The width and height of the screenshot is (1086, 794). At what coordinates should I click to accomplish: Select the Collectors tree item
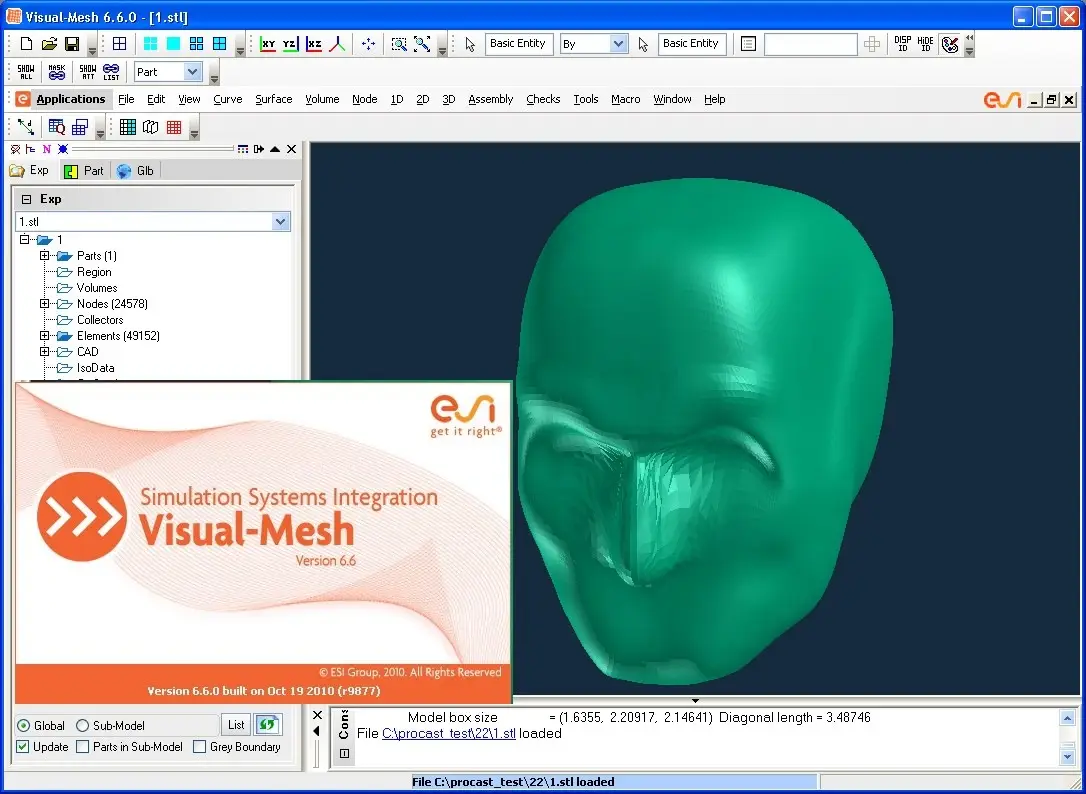point(100,319)
